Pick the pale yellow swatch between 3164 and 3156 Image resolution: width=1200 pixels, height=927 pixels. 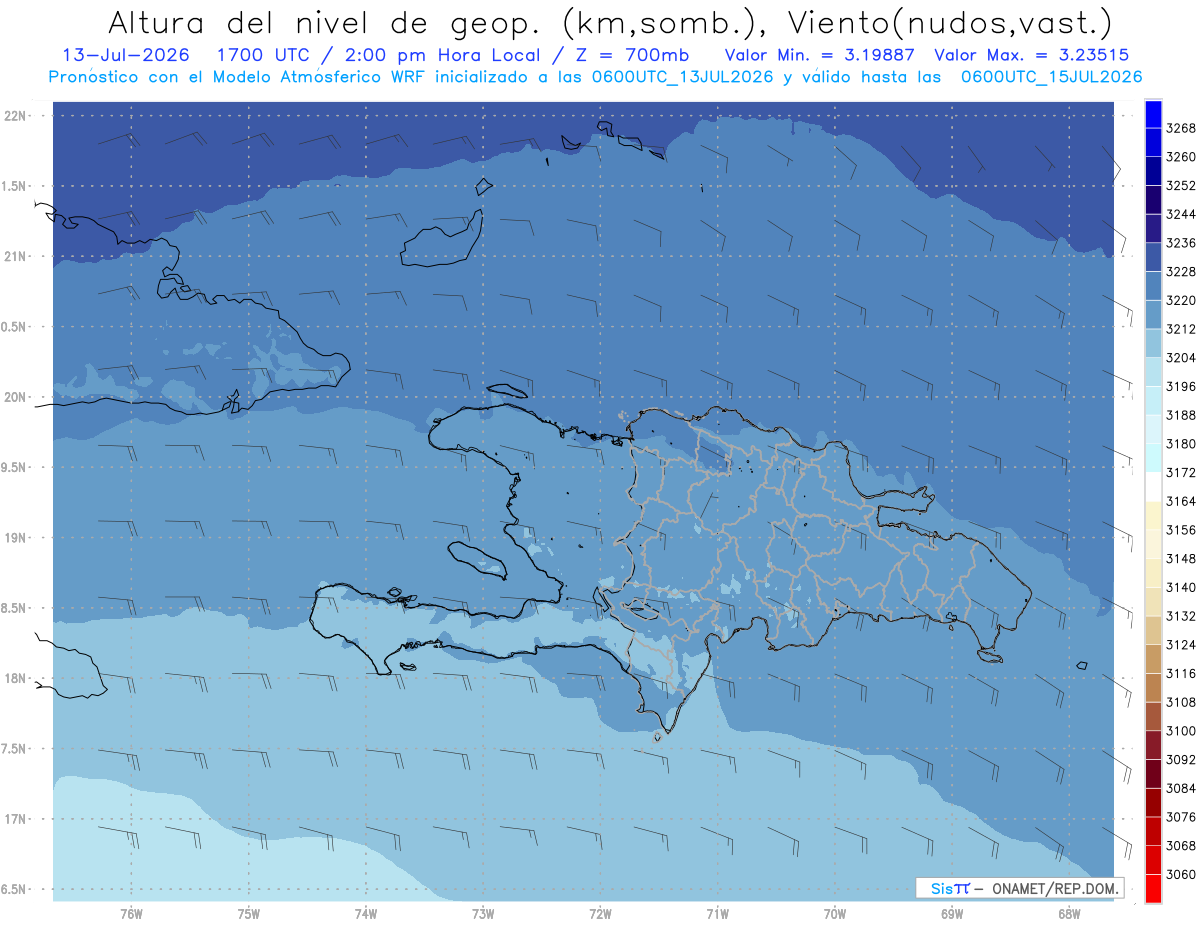click(1153, 516)
